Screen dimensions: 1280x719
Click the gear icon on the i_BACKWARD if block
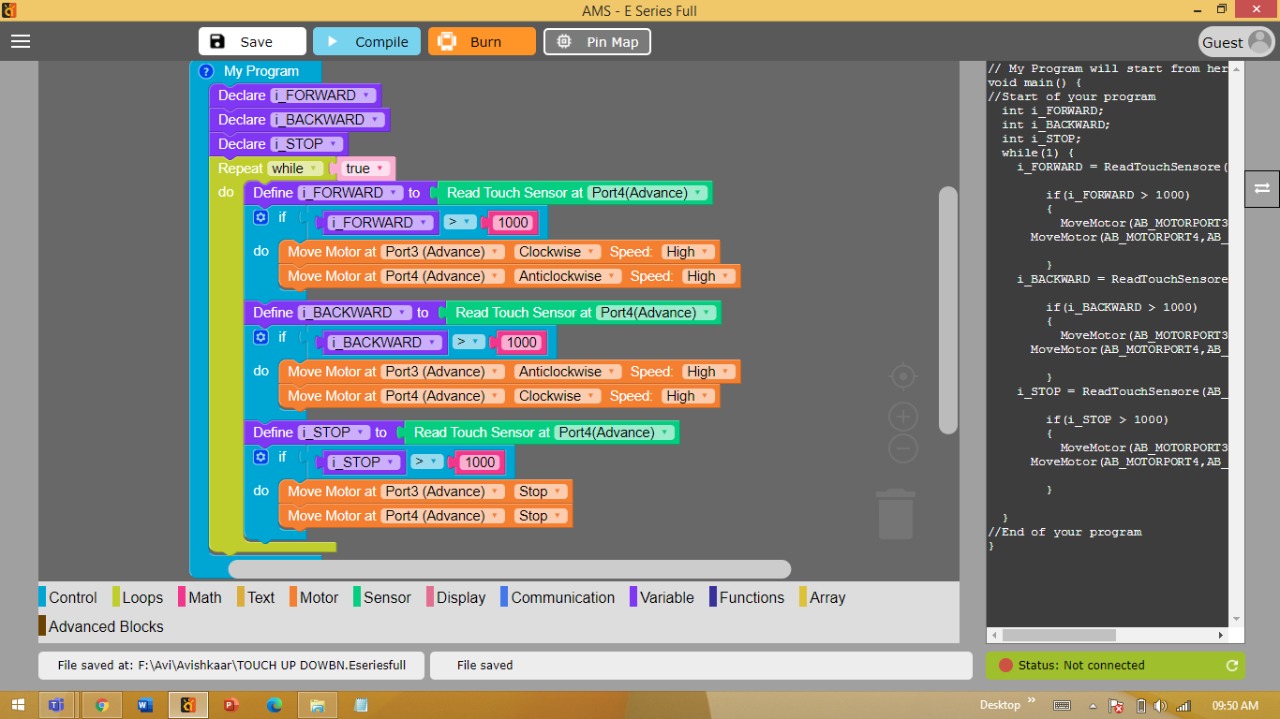(261, 337)
